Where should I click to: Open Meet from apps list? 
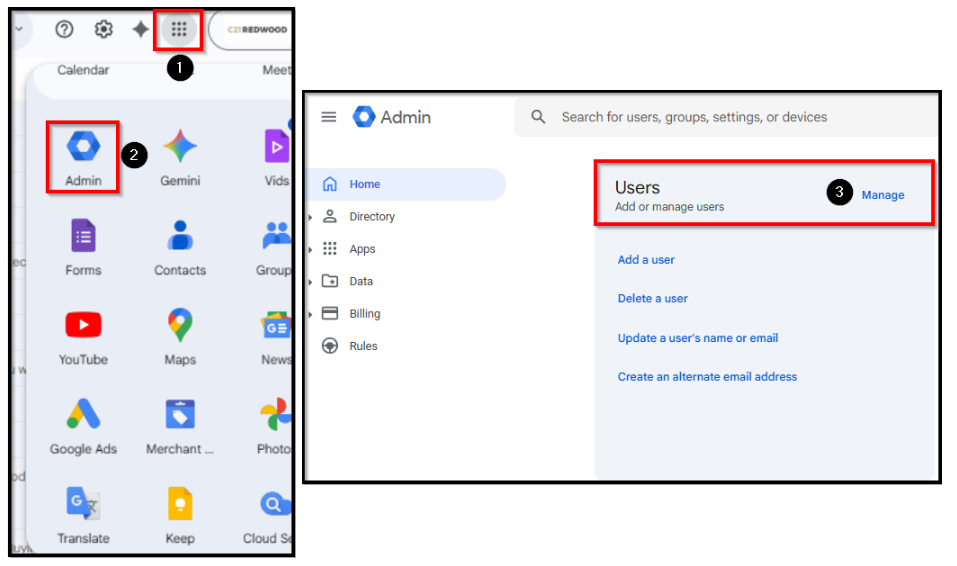pyautogui.click(x=277, y=70)
